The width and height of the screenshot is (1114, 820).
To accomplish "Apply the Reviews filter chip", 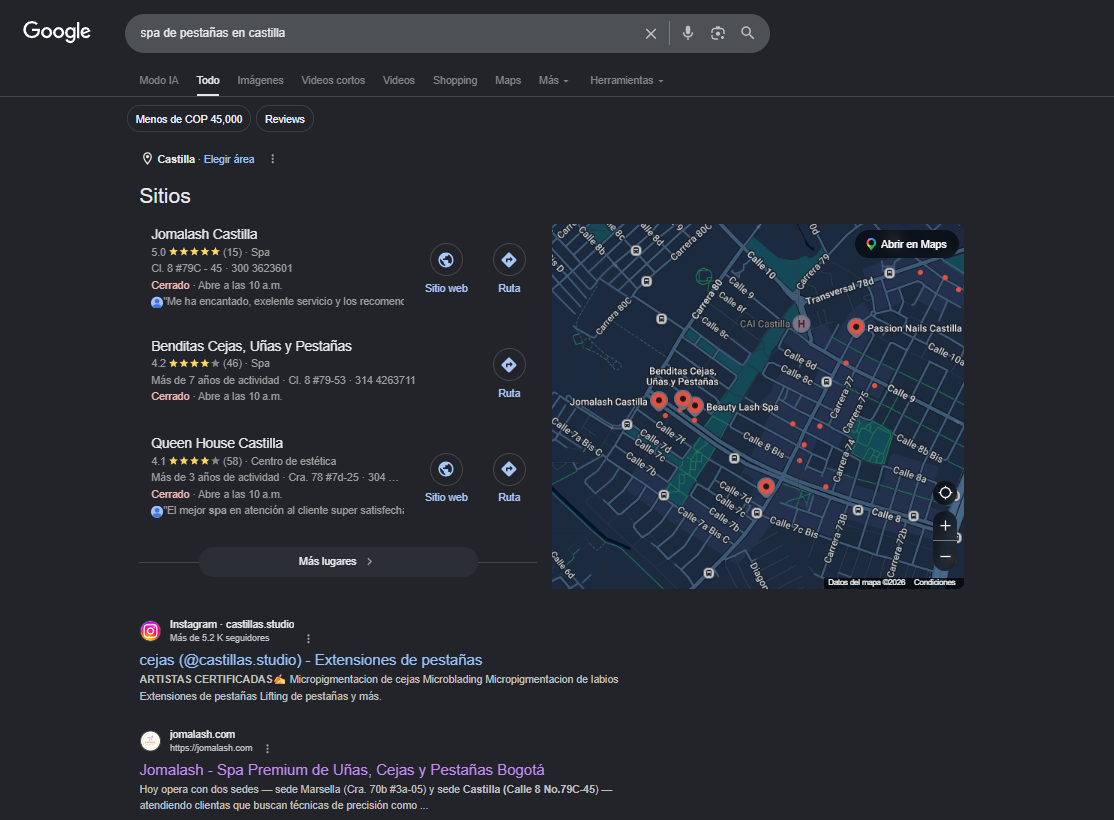I will click(x=285, y=119).
